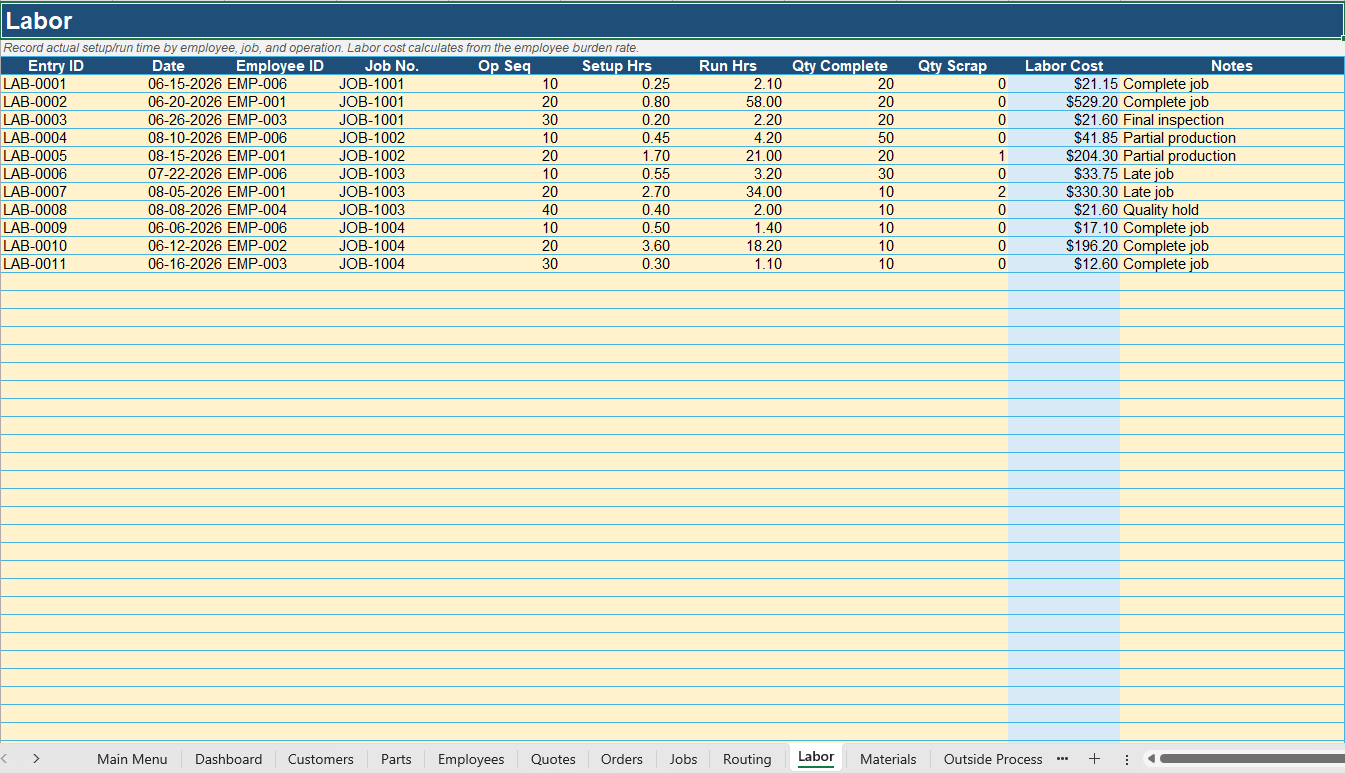This screenshot has width=1345, height=773.
Task: Select the Parts sheet tab
Action: click(396, 759)
